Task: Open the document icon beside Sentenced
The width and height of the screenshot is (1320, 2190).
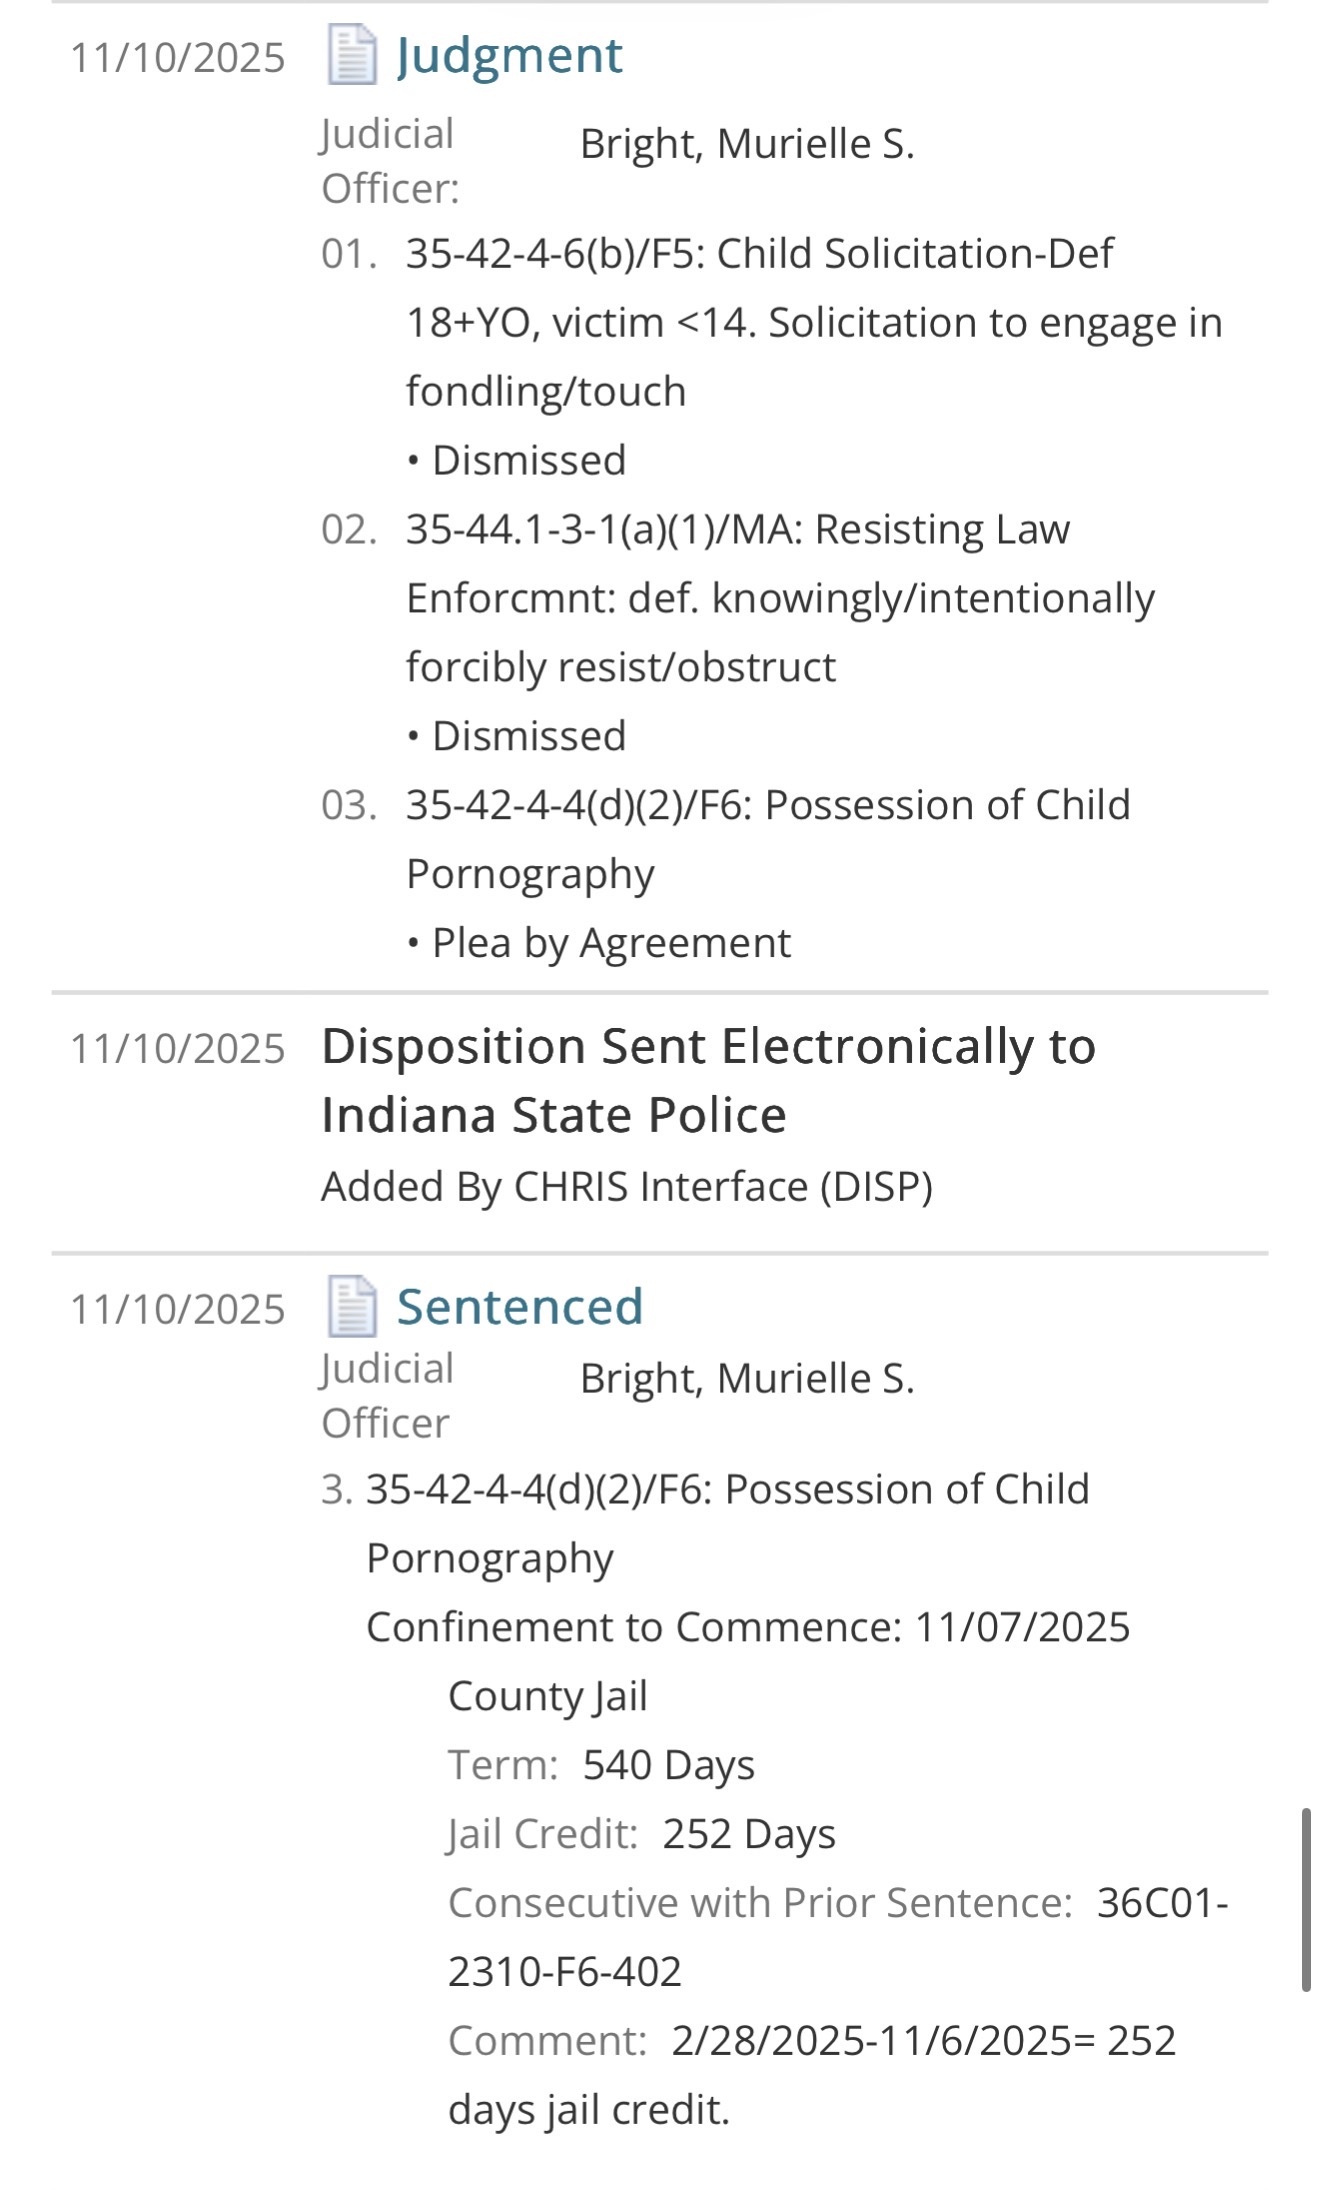Action: (x=351, y=1306)
